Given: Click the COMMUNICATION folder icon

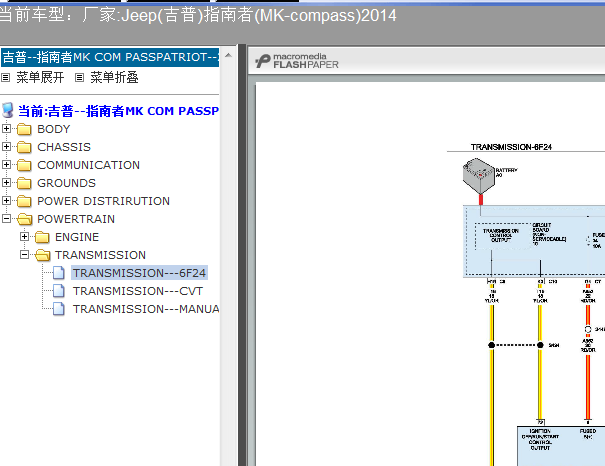Looking at the screenshot, I should coord(24,165).
